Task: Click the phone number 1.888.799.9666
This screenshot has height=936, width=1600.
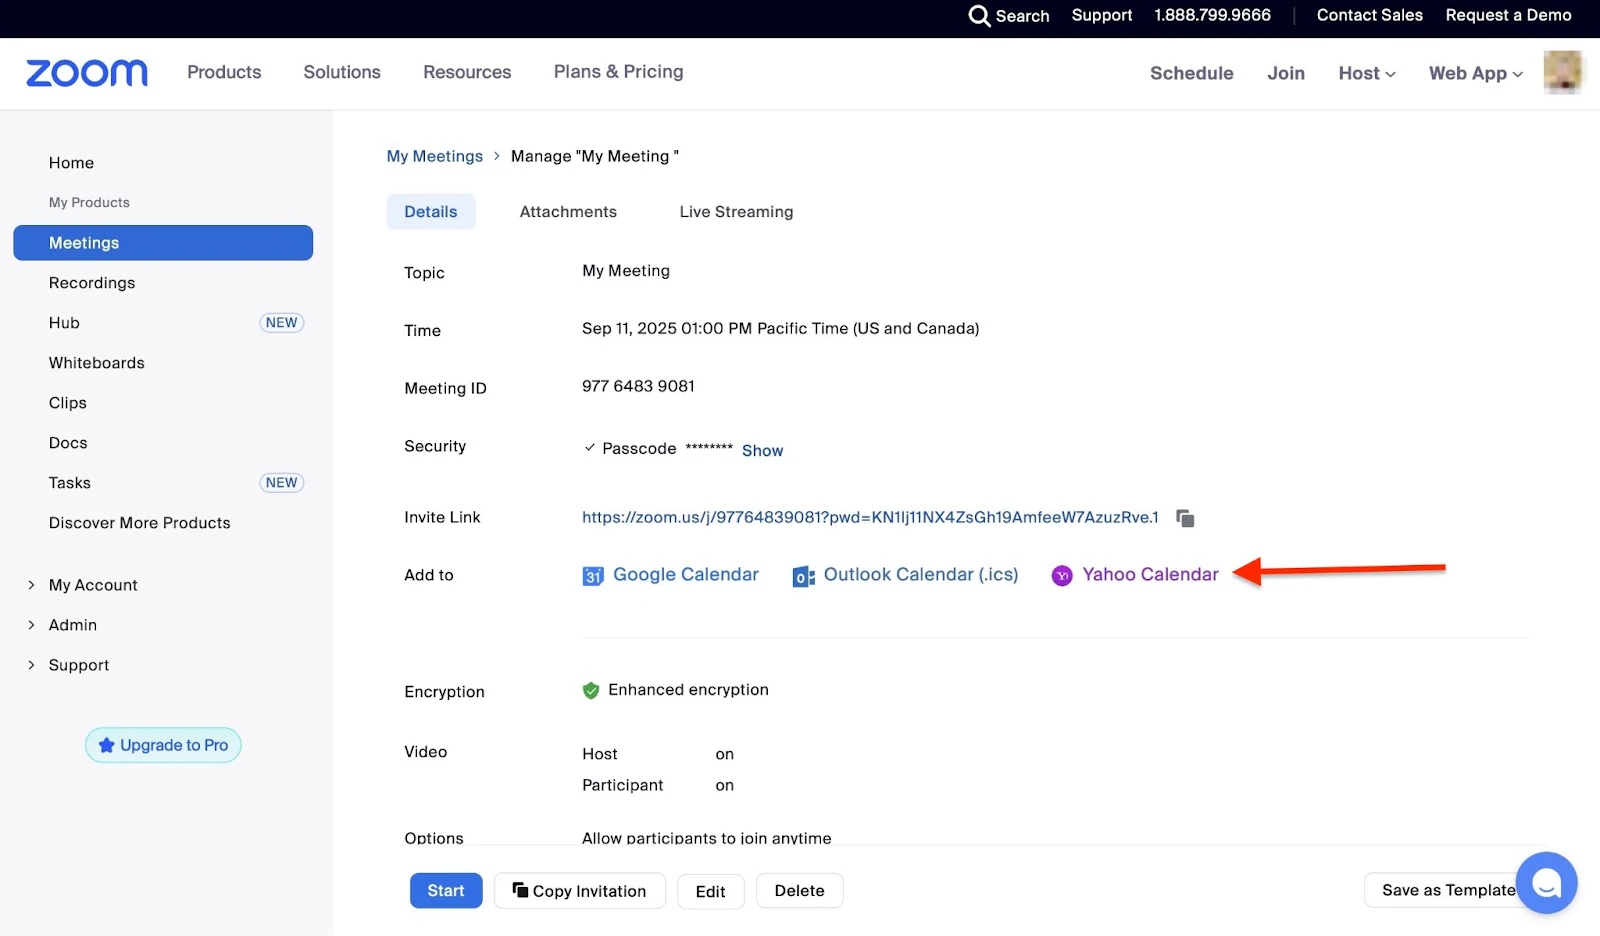Action: (1213, 15)
